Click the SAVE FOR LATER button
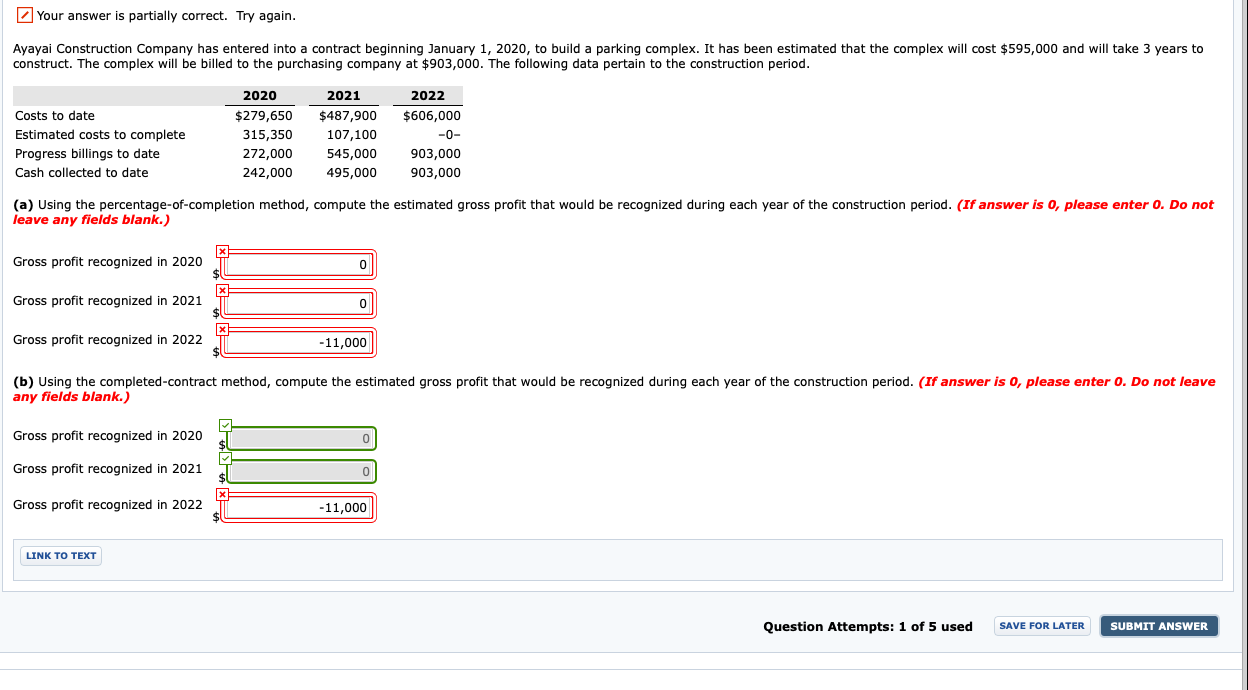1248x690 pixels. [1041, 625]
